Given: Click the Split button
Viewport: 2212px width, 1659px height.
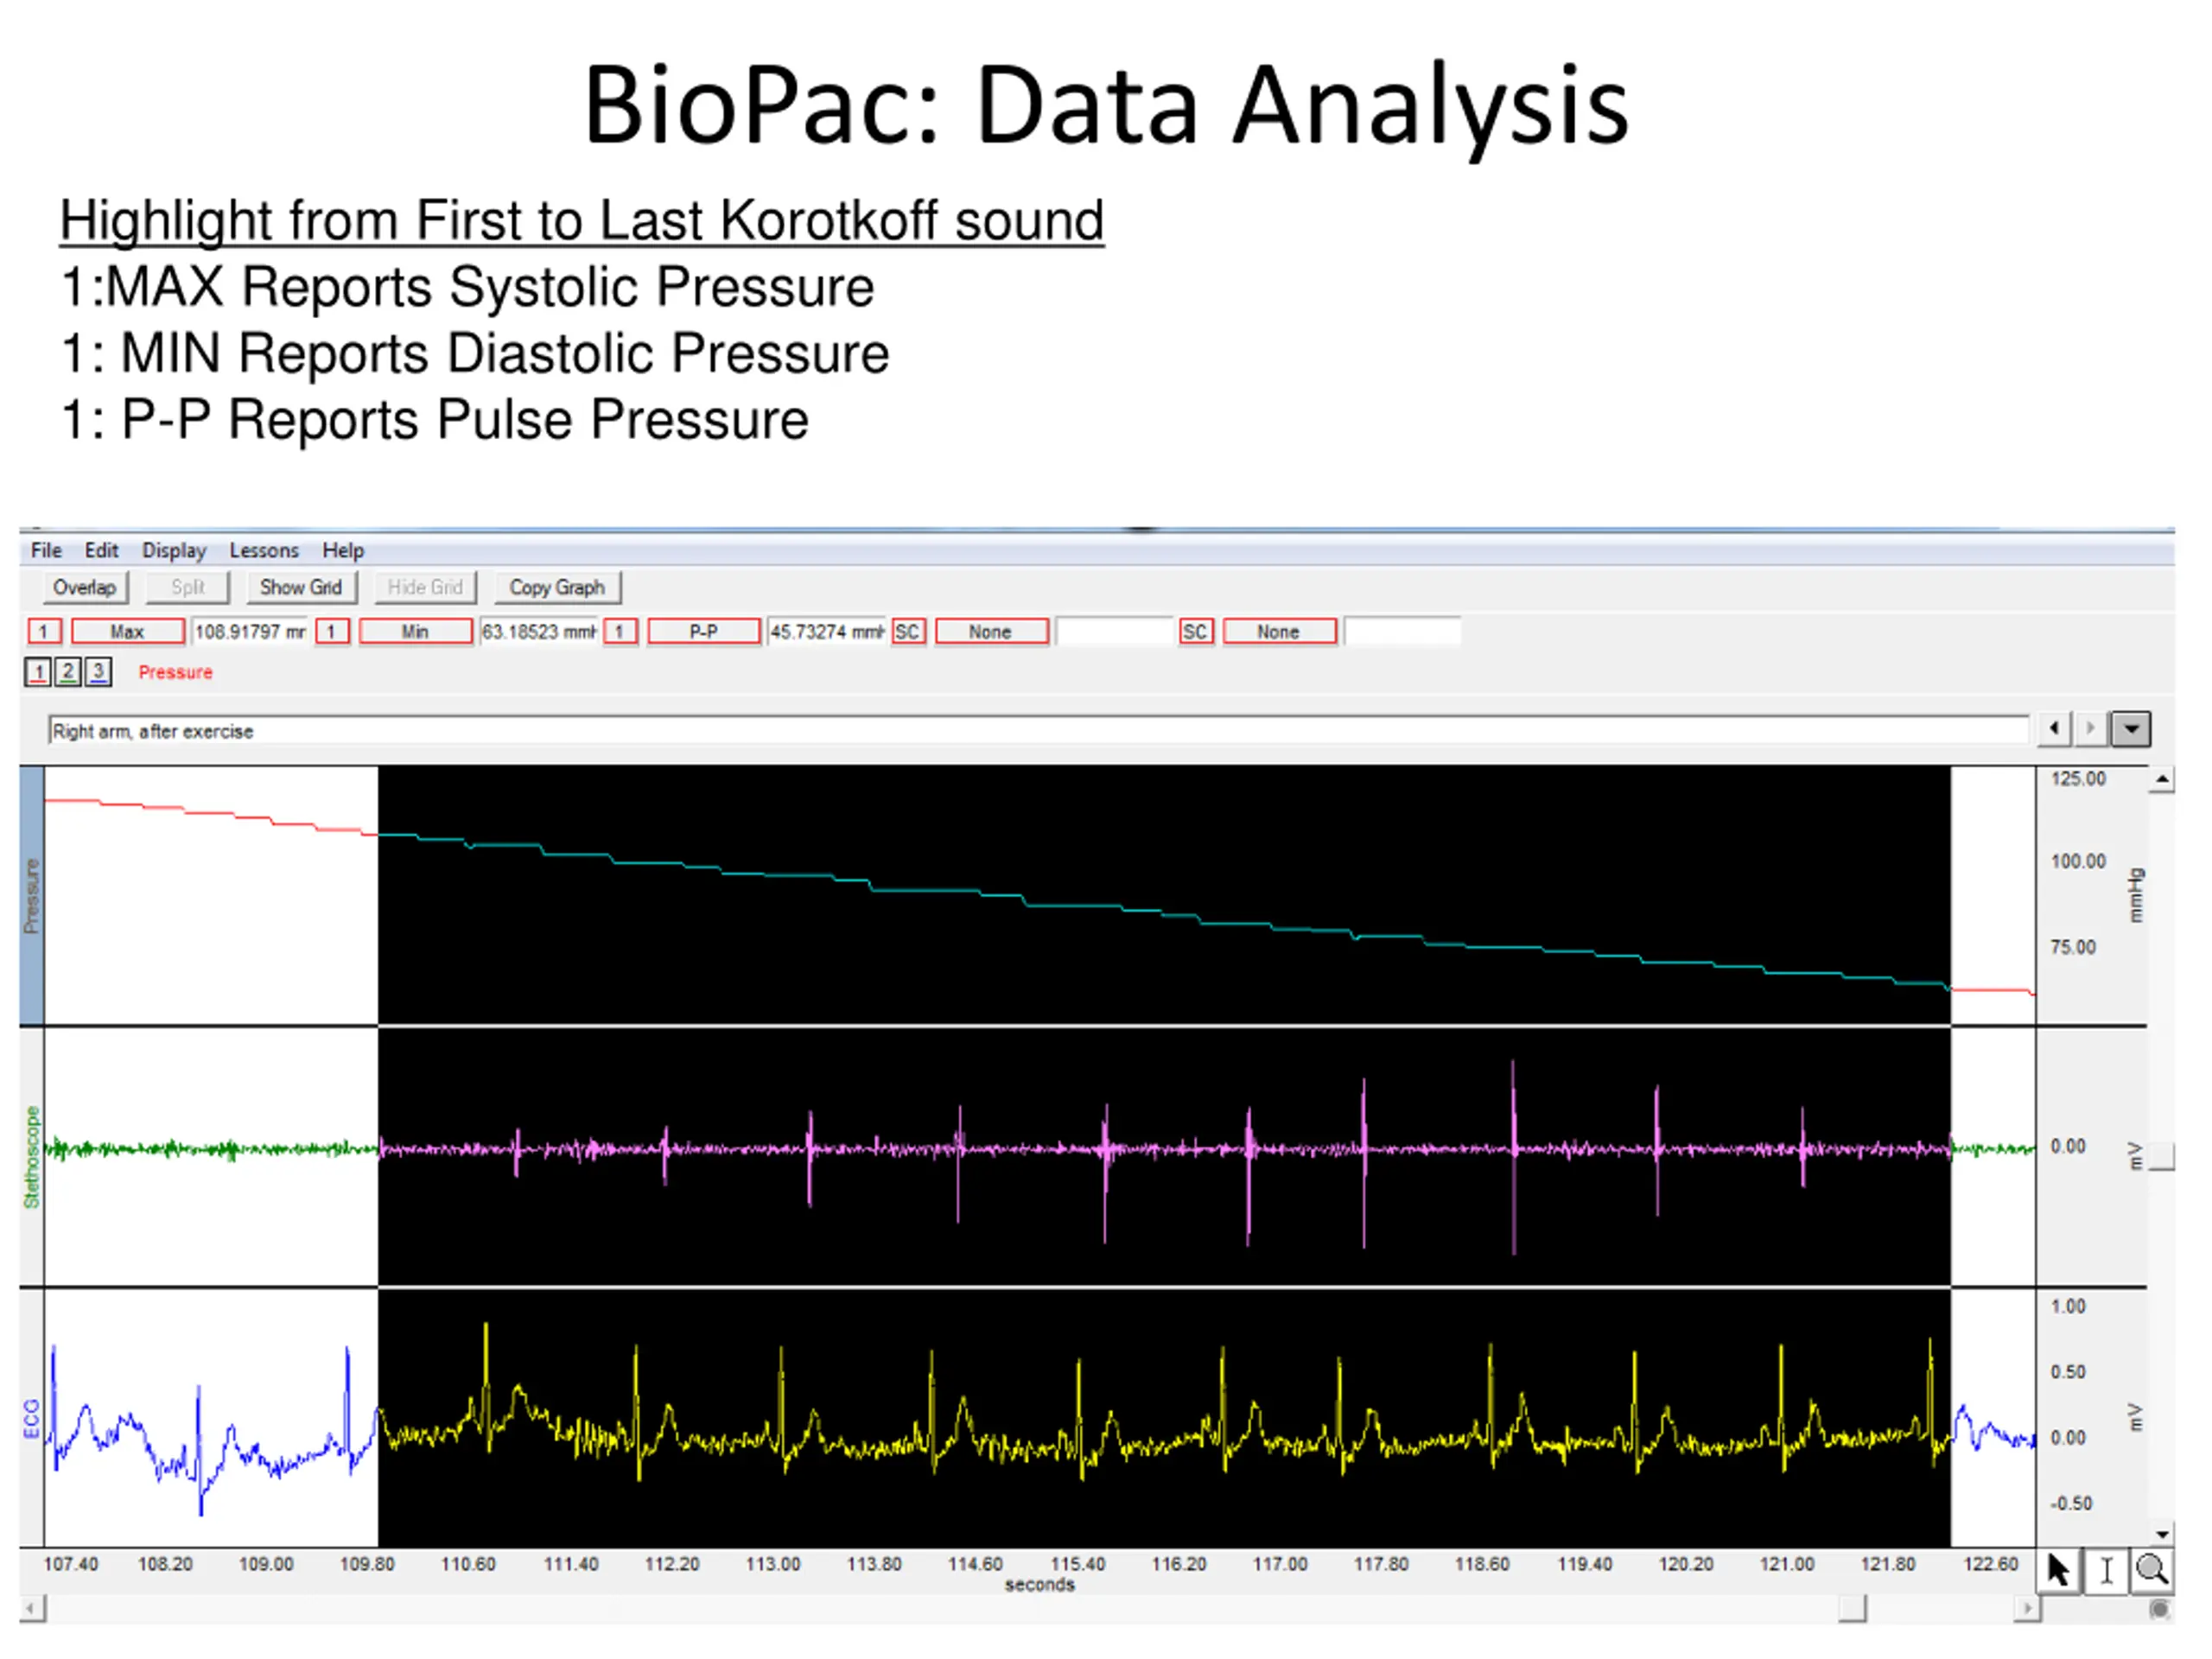Looking at the screenshot, I should tap(188, 588).
